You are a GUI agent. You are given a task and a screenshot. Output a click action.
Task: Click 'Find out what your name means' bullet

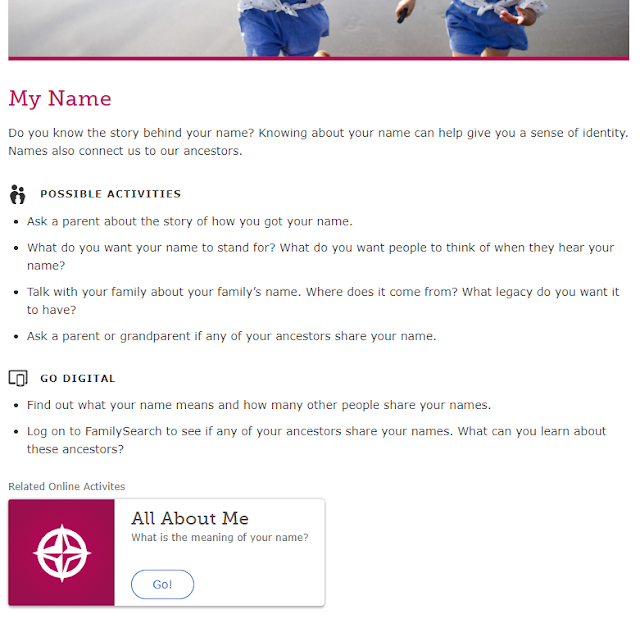click(x=258, y=405)
